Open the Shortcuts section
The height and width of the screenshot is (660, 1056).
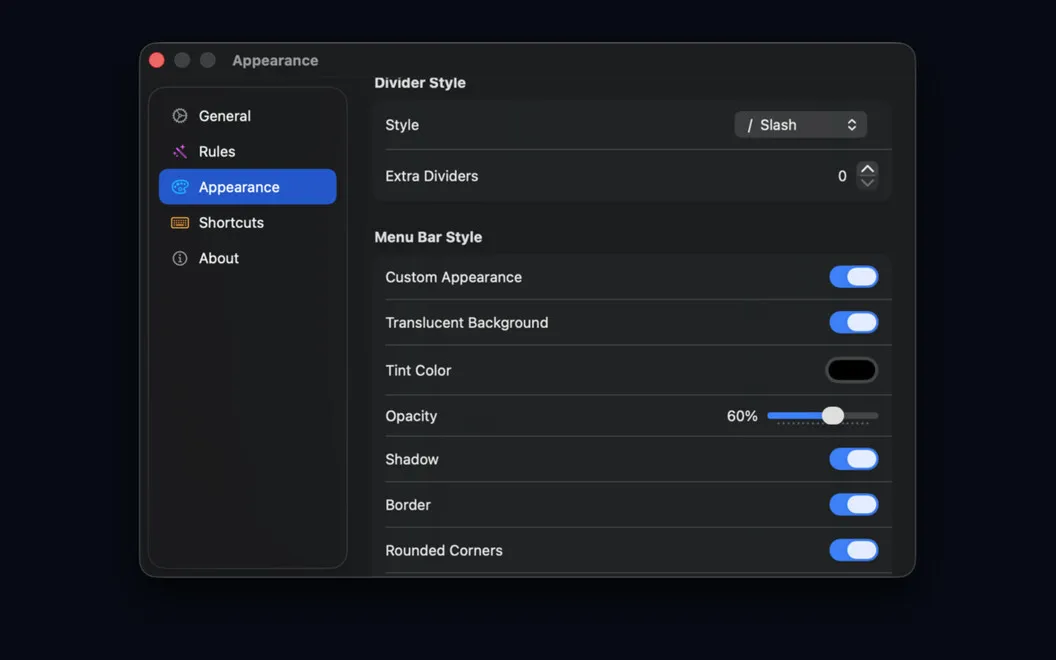[247, 223]
